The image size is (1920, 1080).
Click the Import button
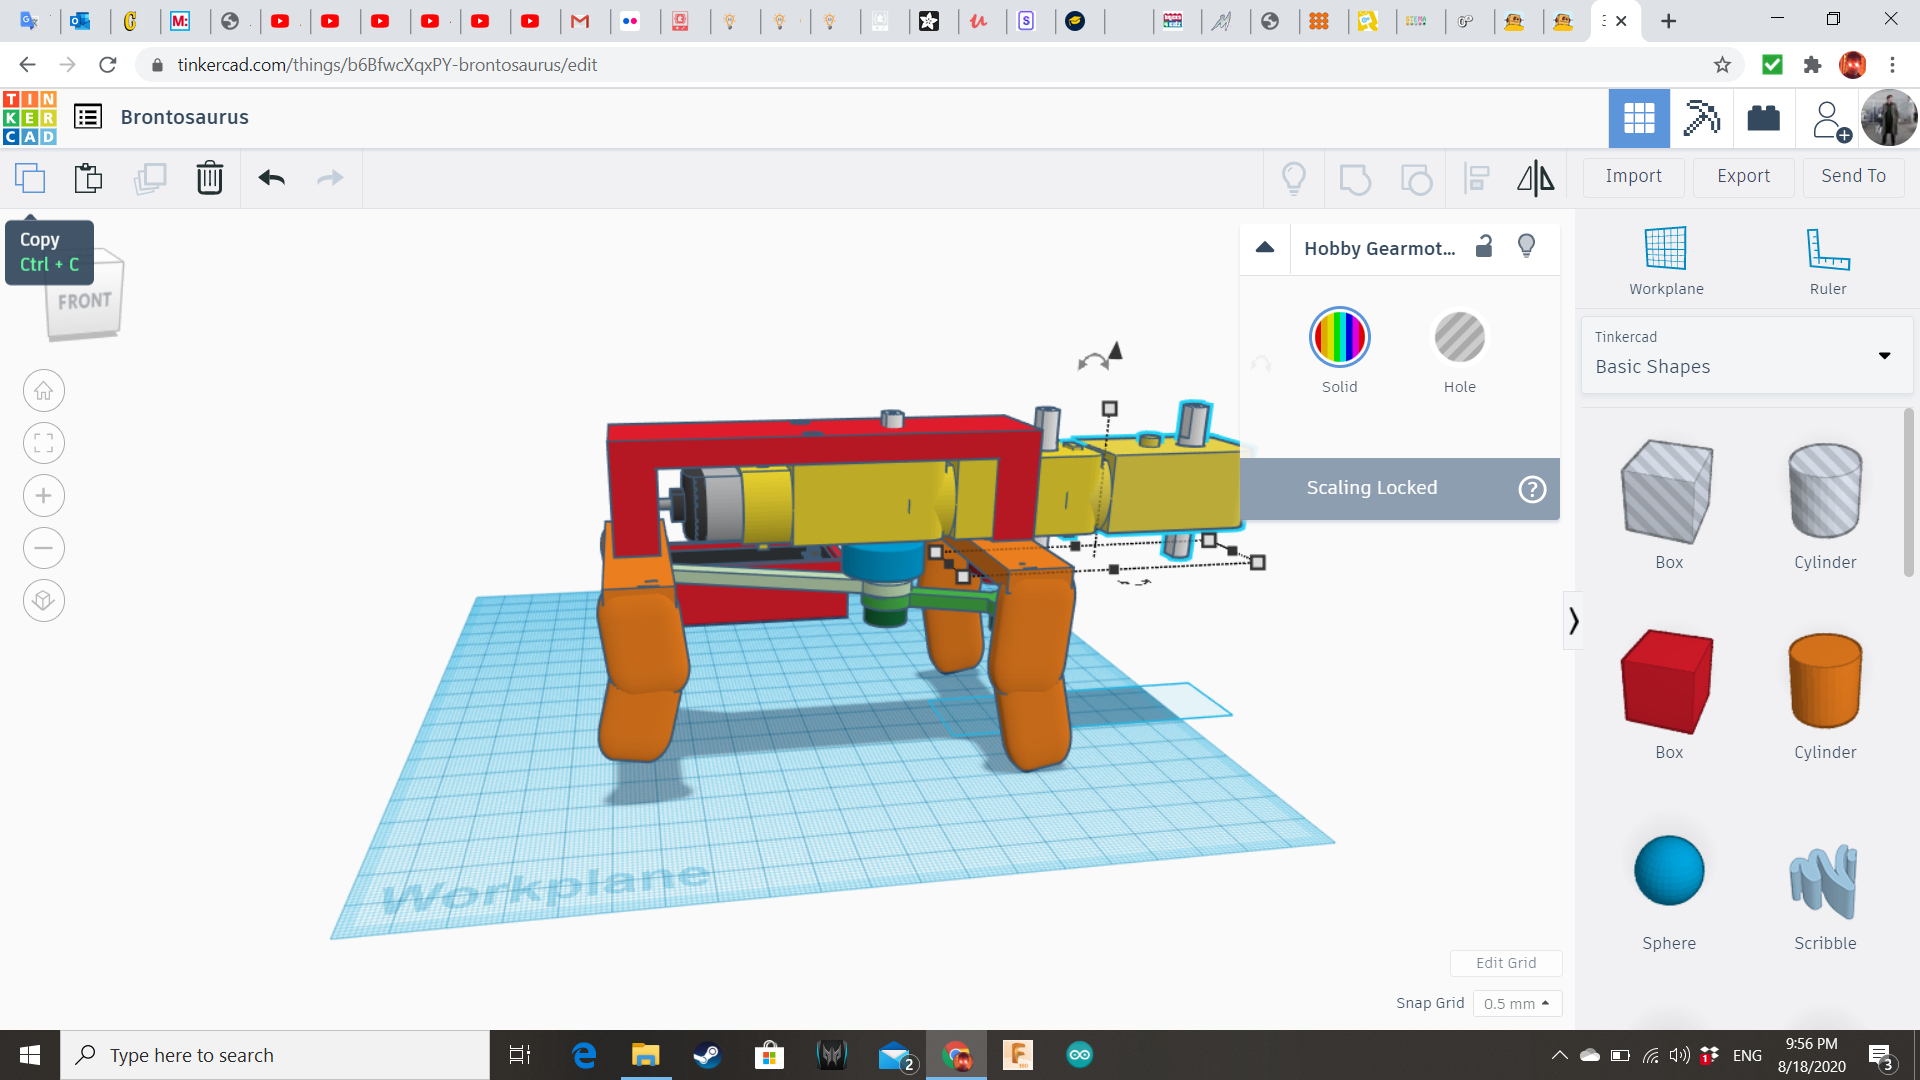point(1633,176)
